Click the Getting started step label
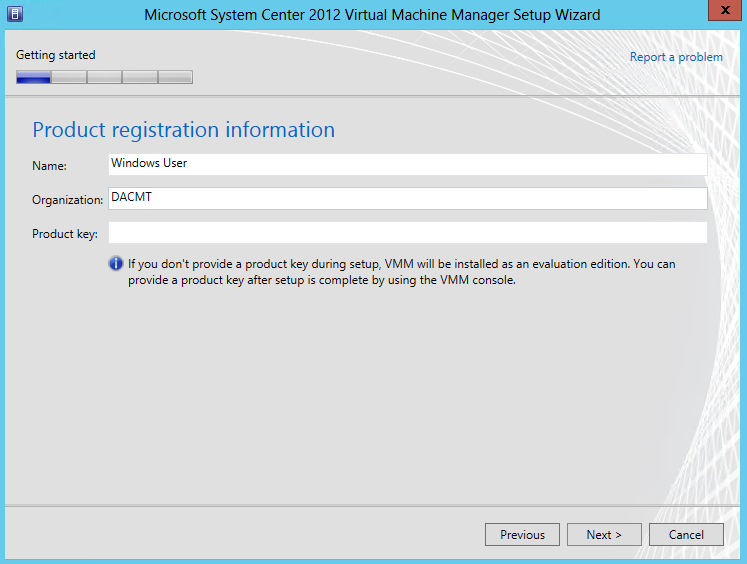This screenshot has width=747, height=564. coord(56,55)
